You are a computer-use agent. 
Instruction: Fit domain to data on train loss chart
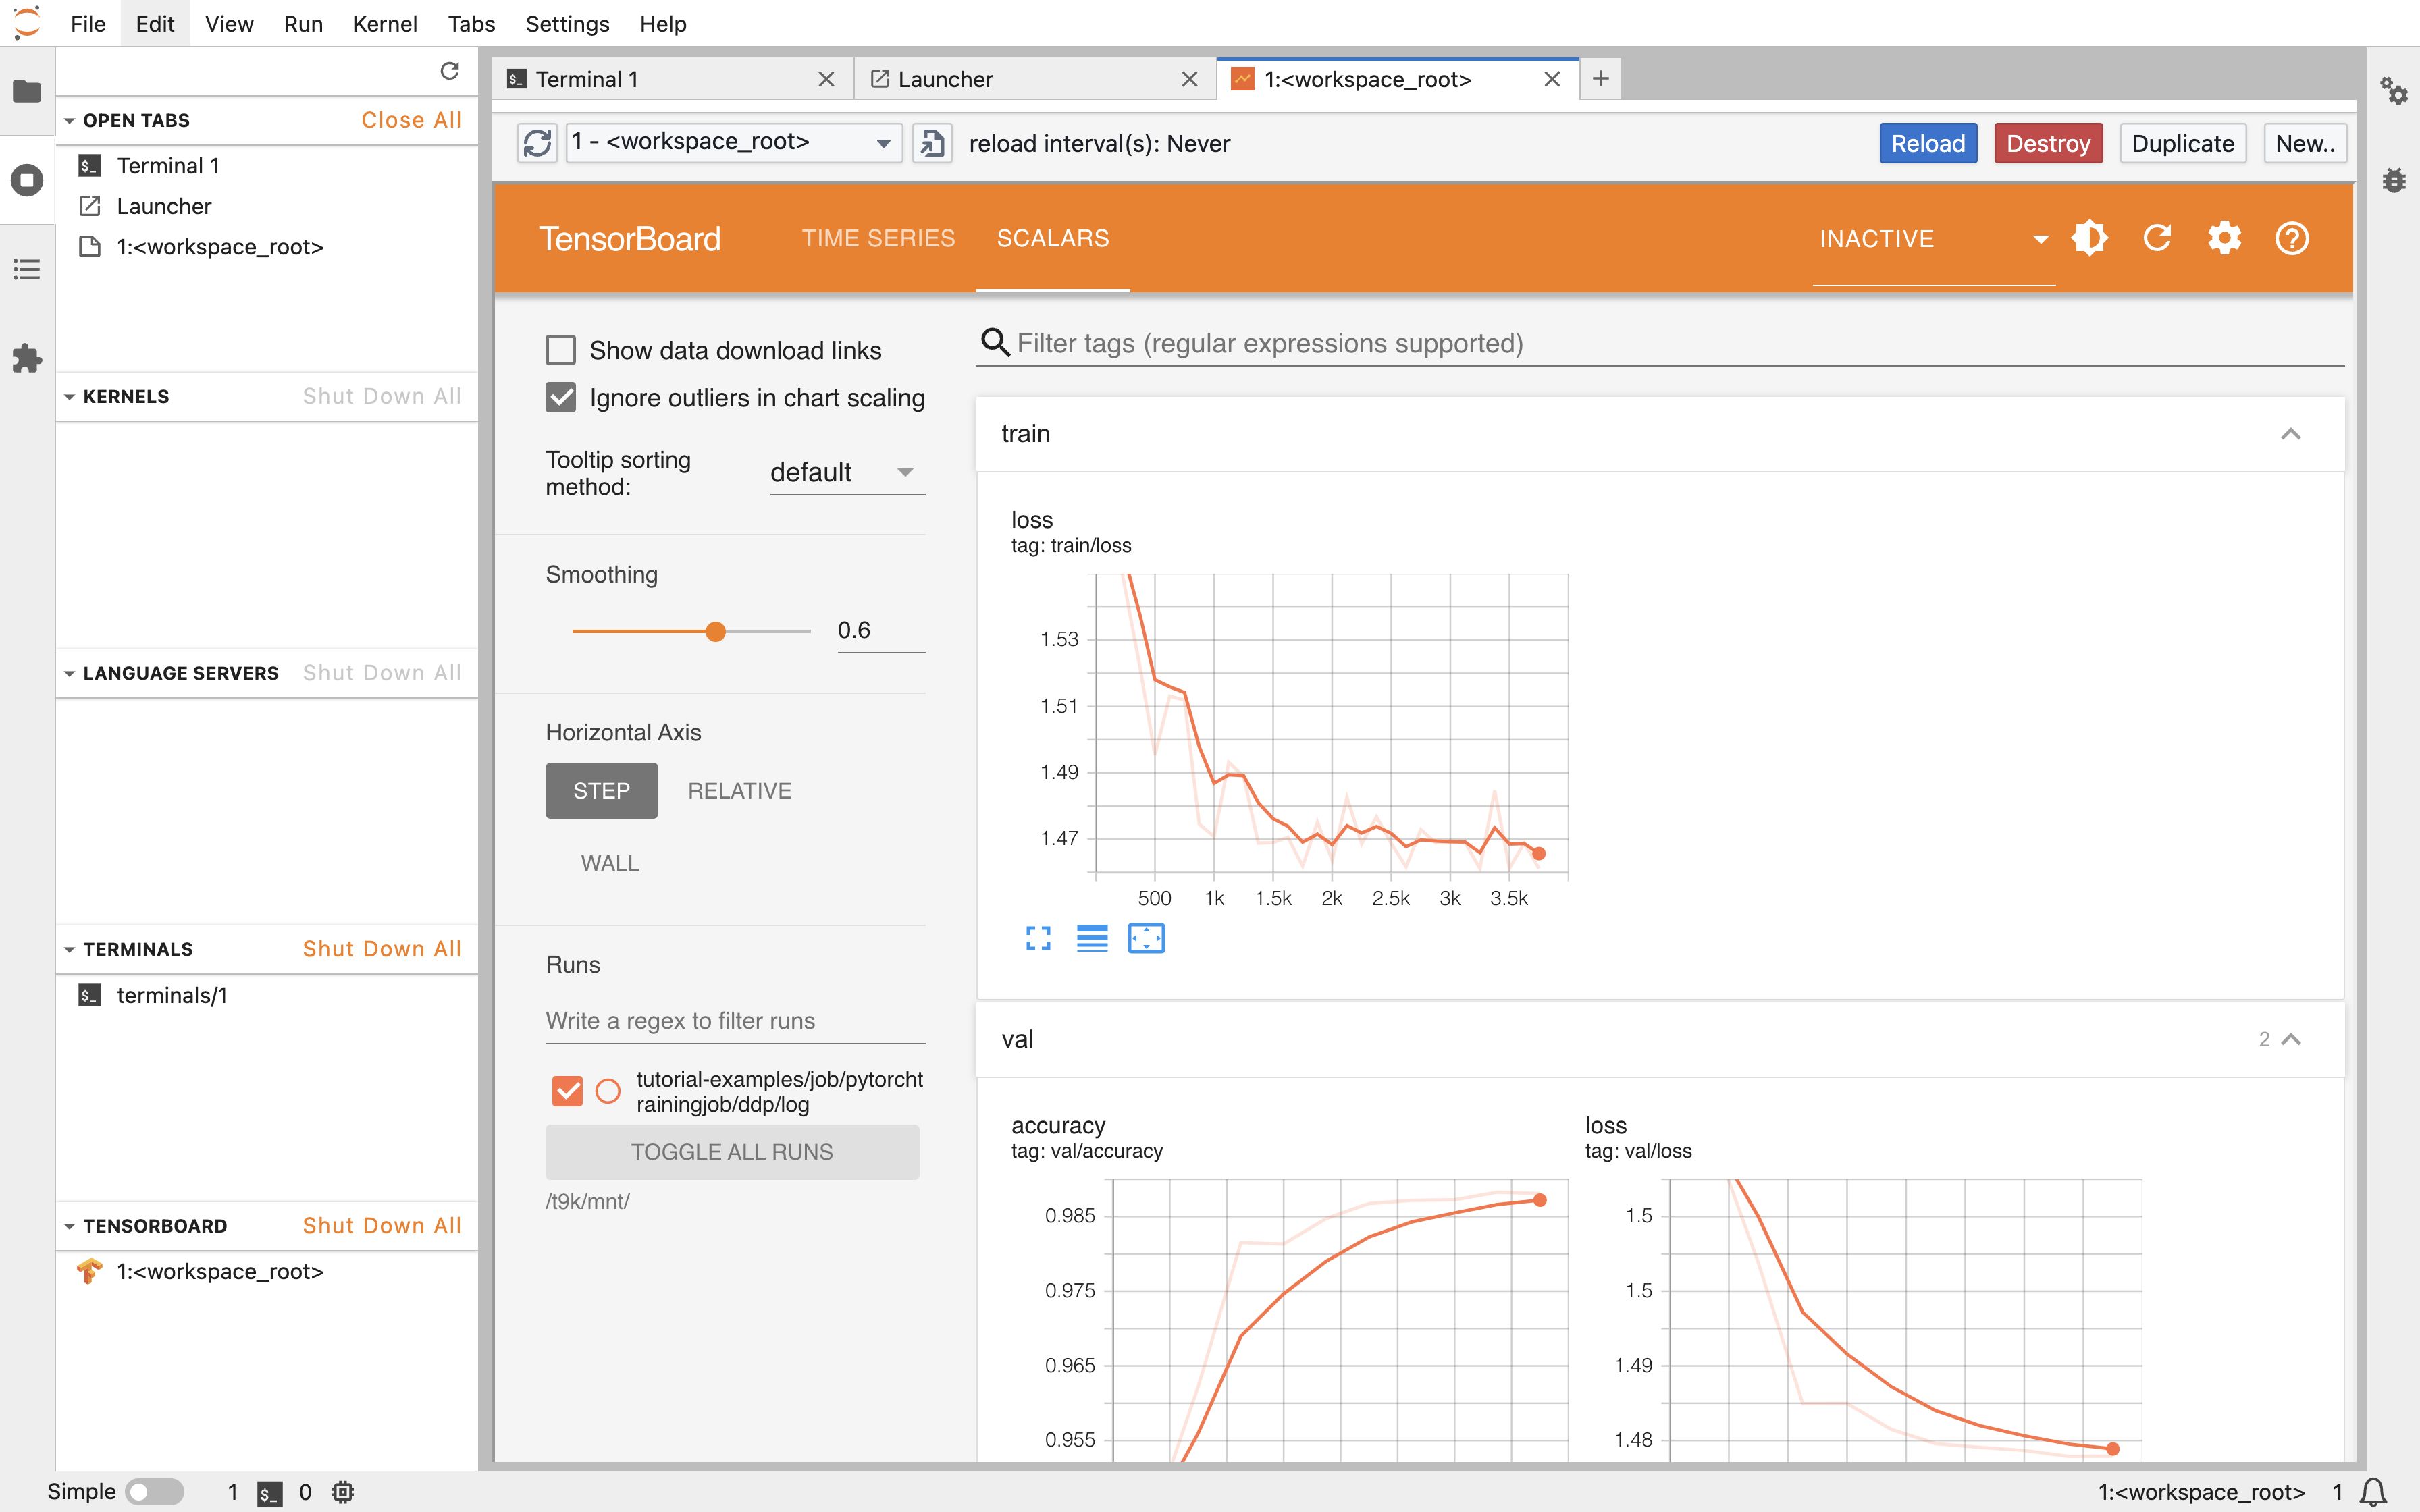tap(1146, 938)
